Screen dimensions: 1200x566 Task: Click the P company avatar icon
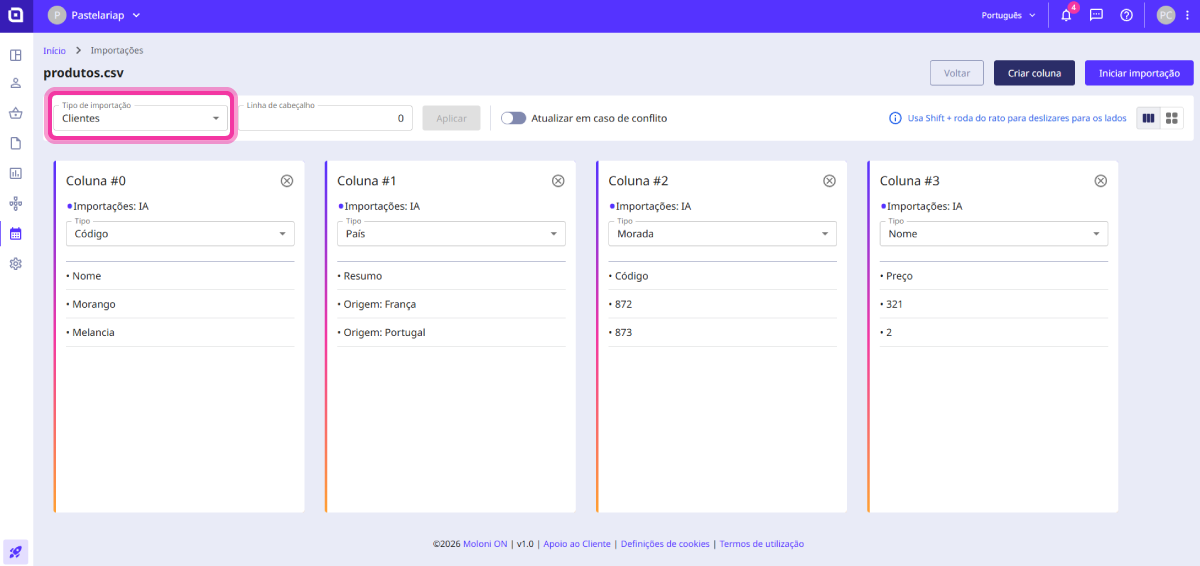pyautogui.click(x=56, y=15)
